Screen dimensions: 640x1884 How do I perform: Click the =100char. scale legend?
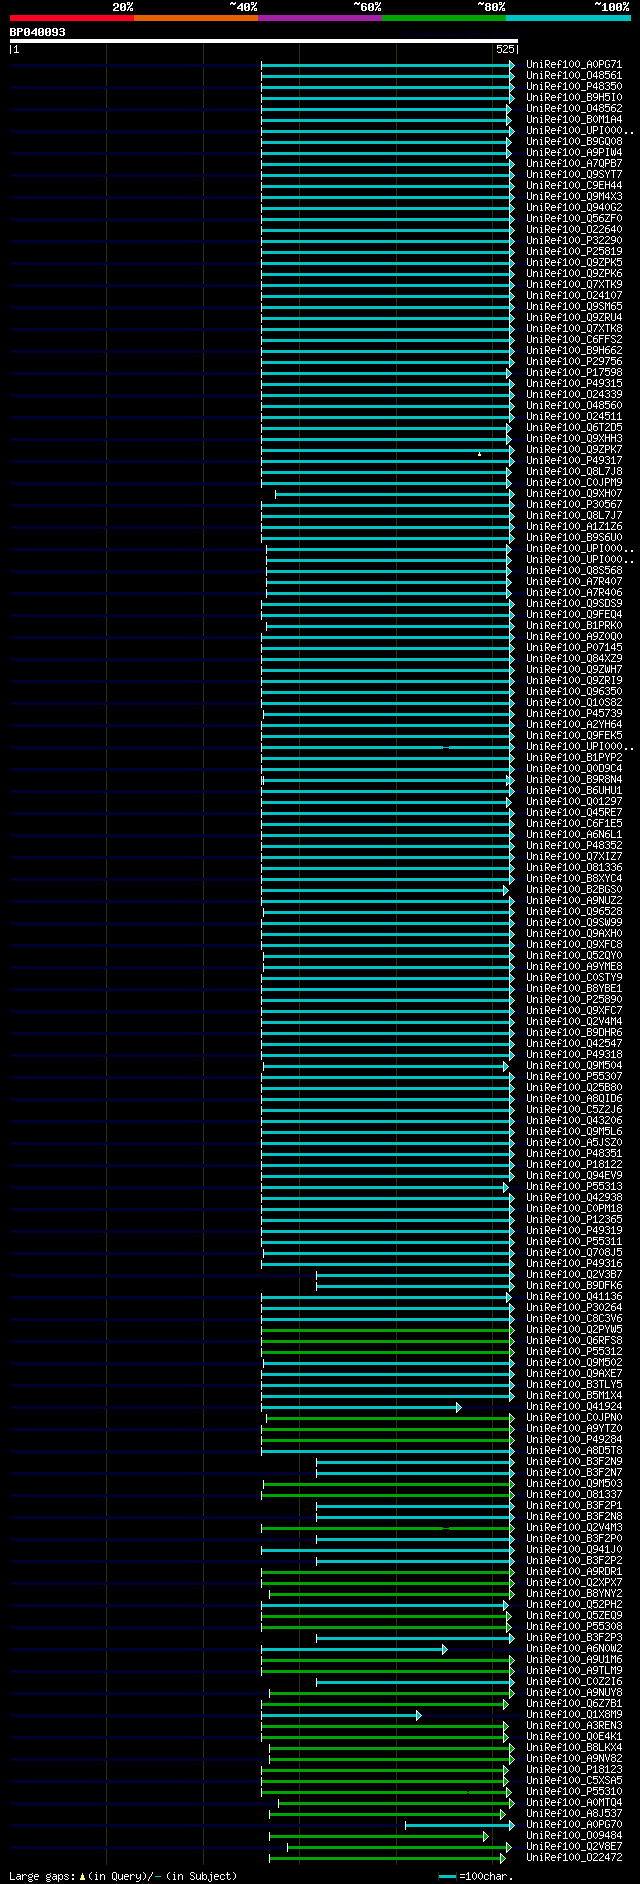click(476, 1876)
